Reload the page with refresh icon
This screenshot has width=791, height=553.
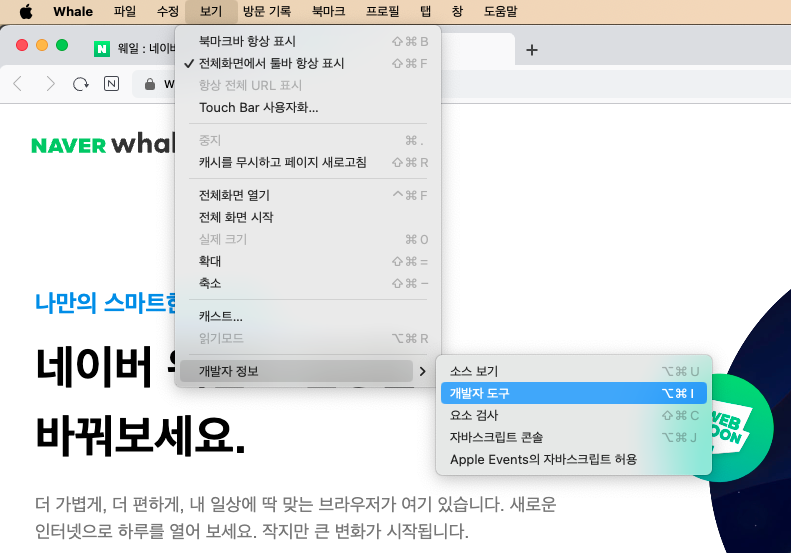coord(81,84)
